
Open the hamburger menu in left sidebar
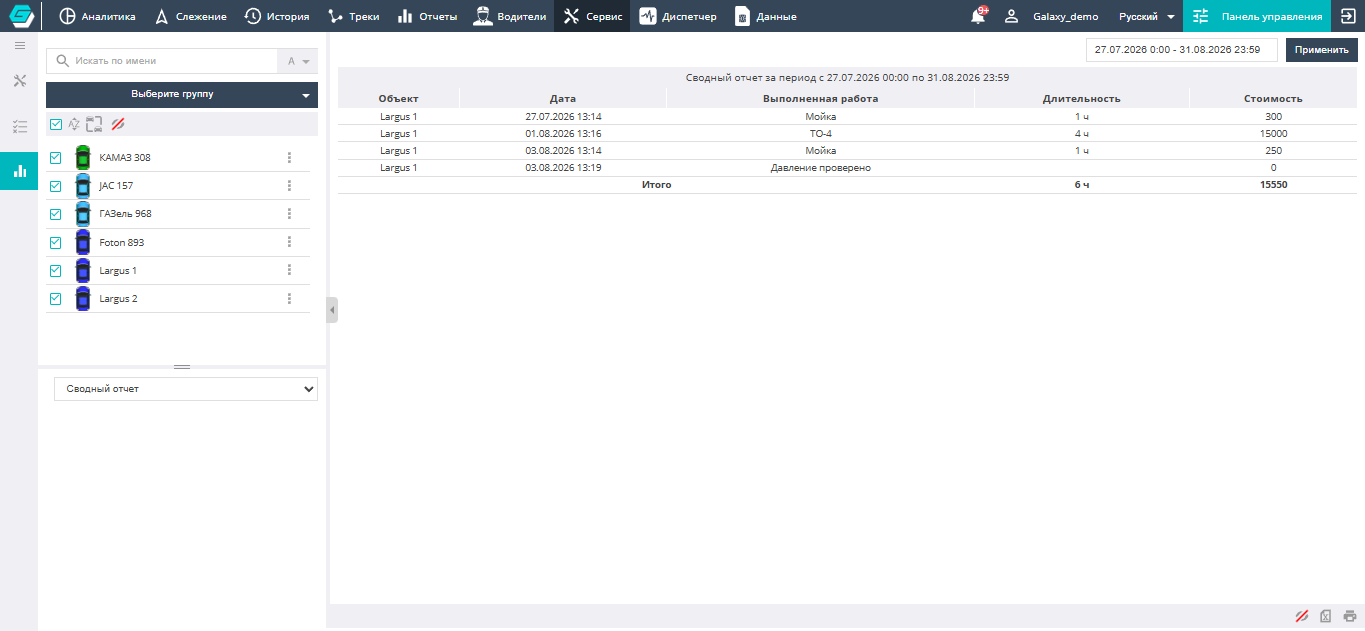(19, 46)
